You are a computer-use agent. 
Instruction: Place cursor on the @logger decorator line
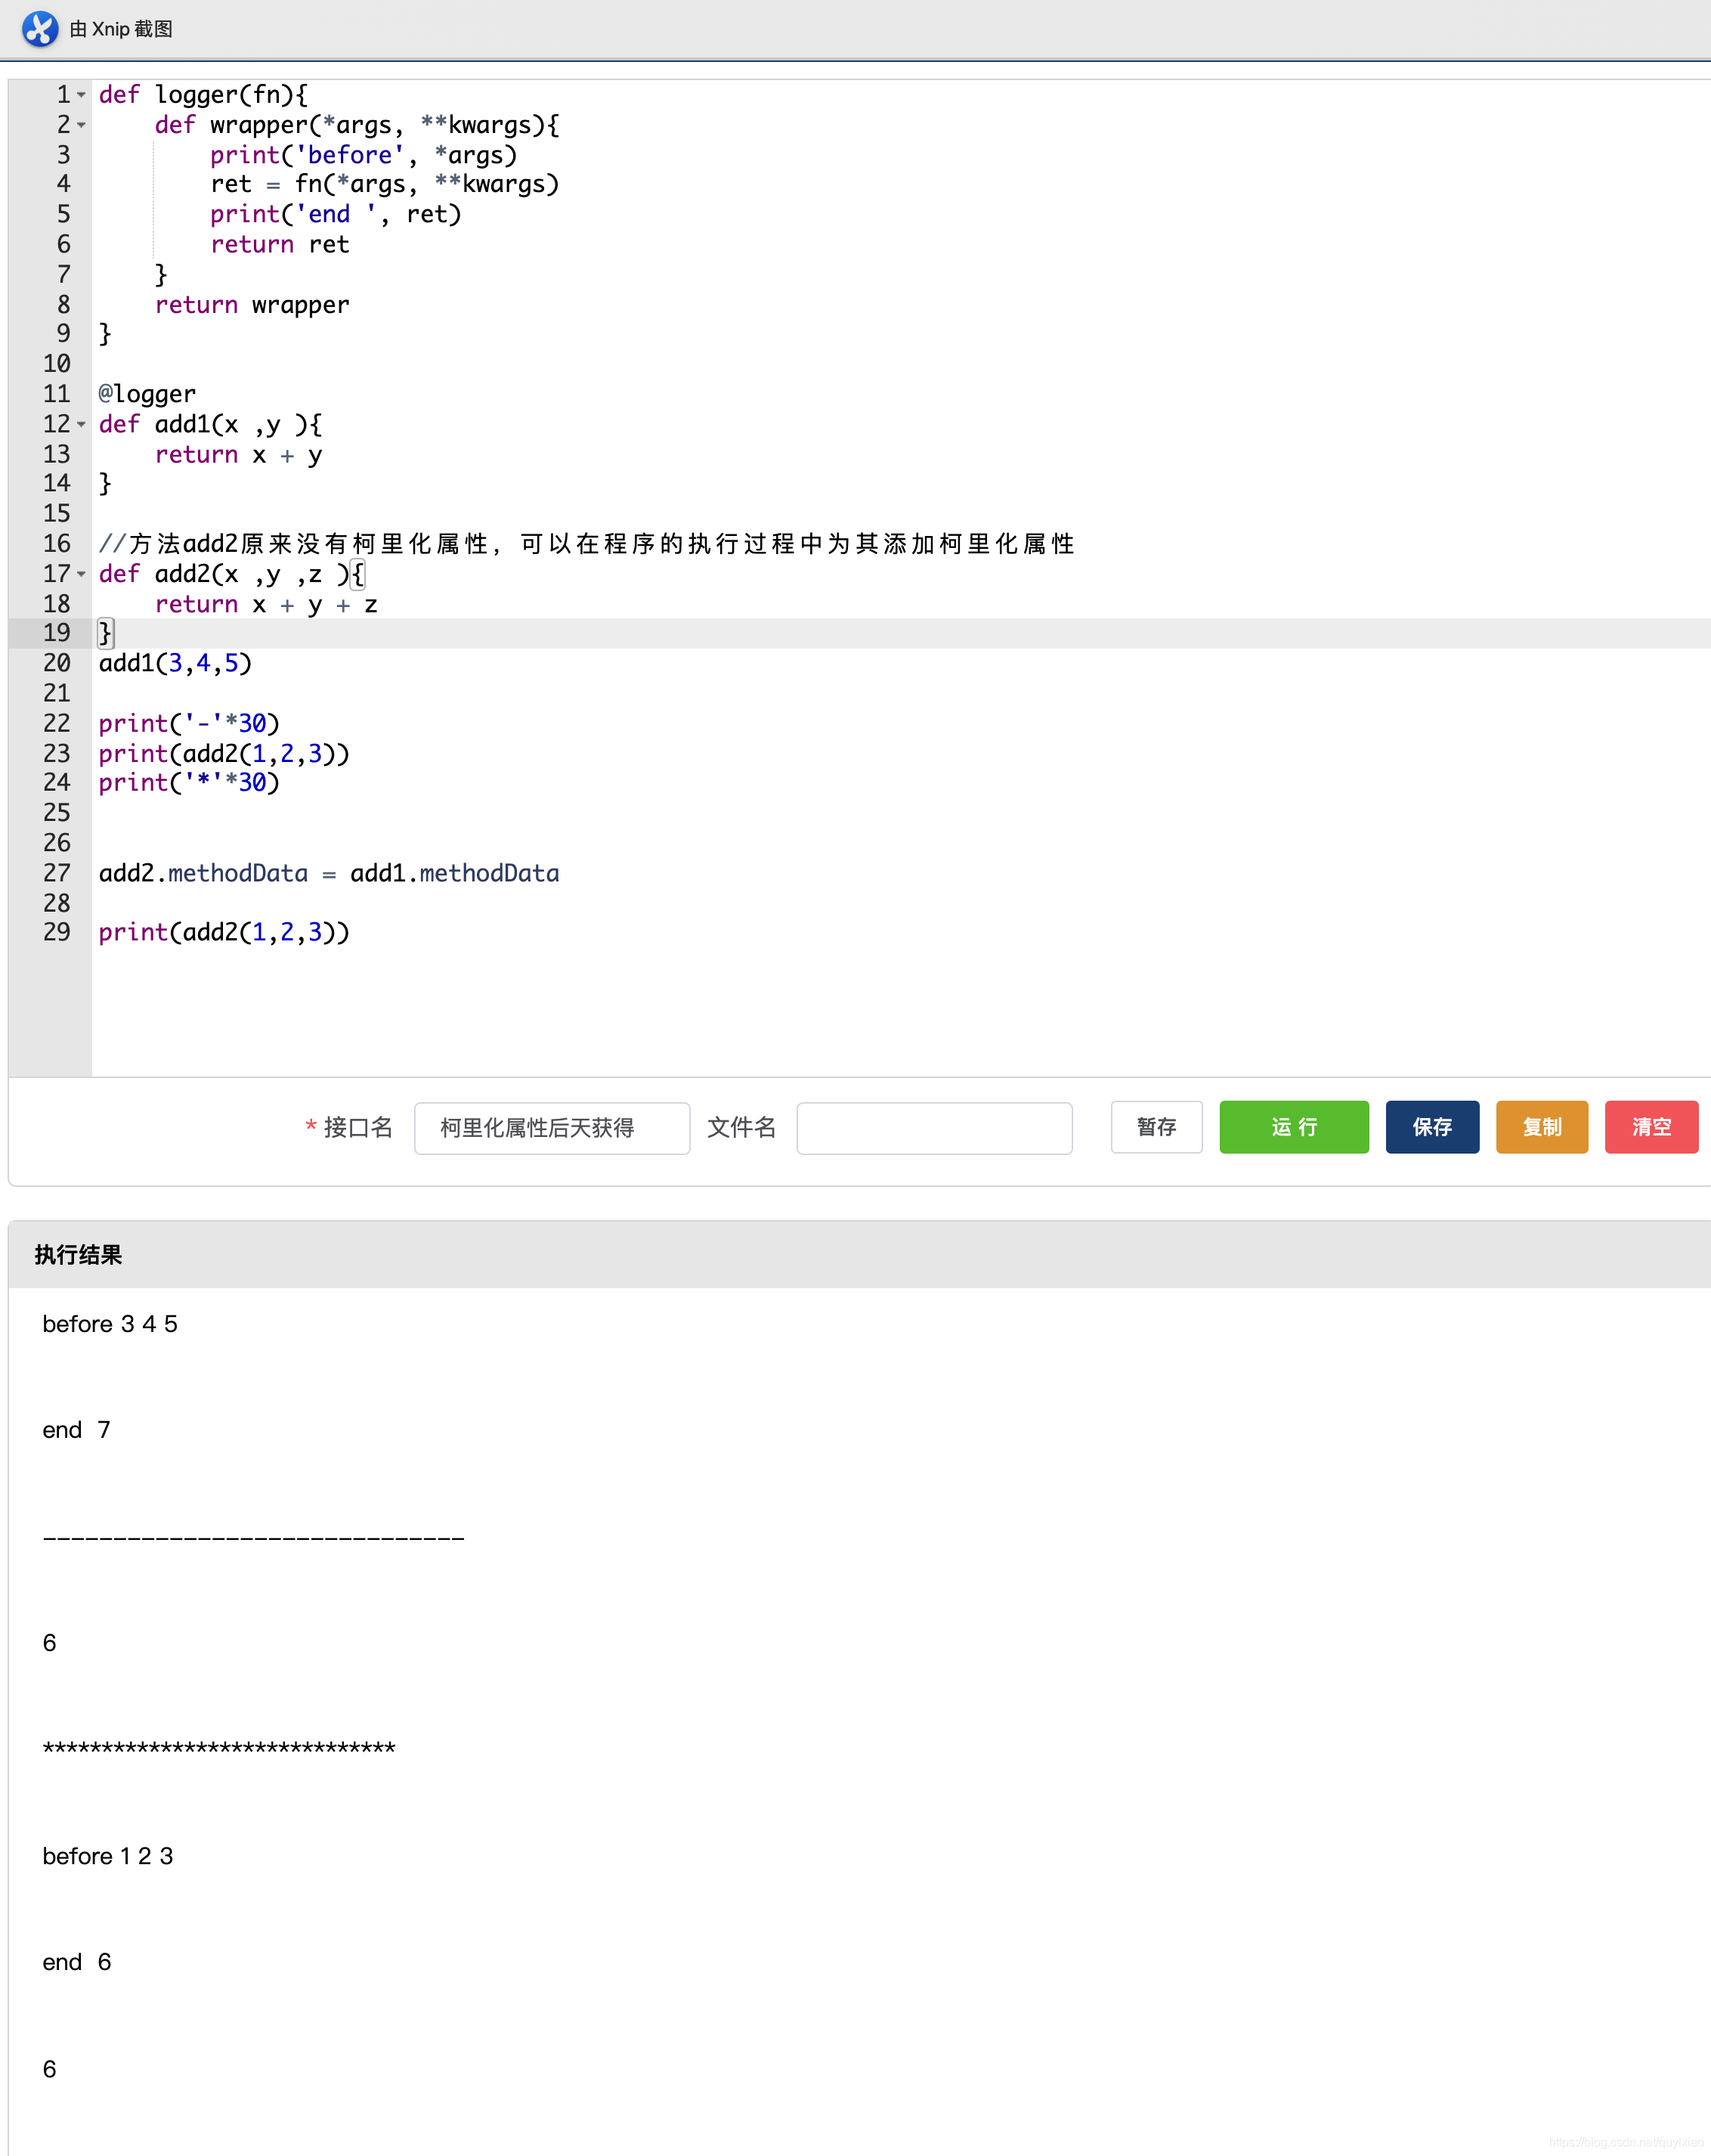(147, 394)
